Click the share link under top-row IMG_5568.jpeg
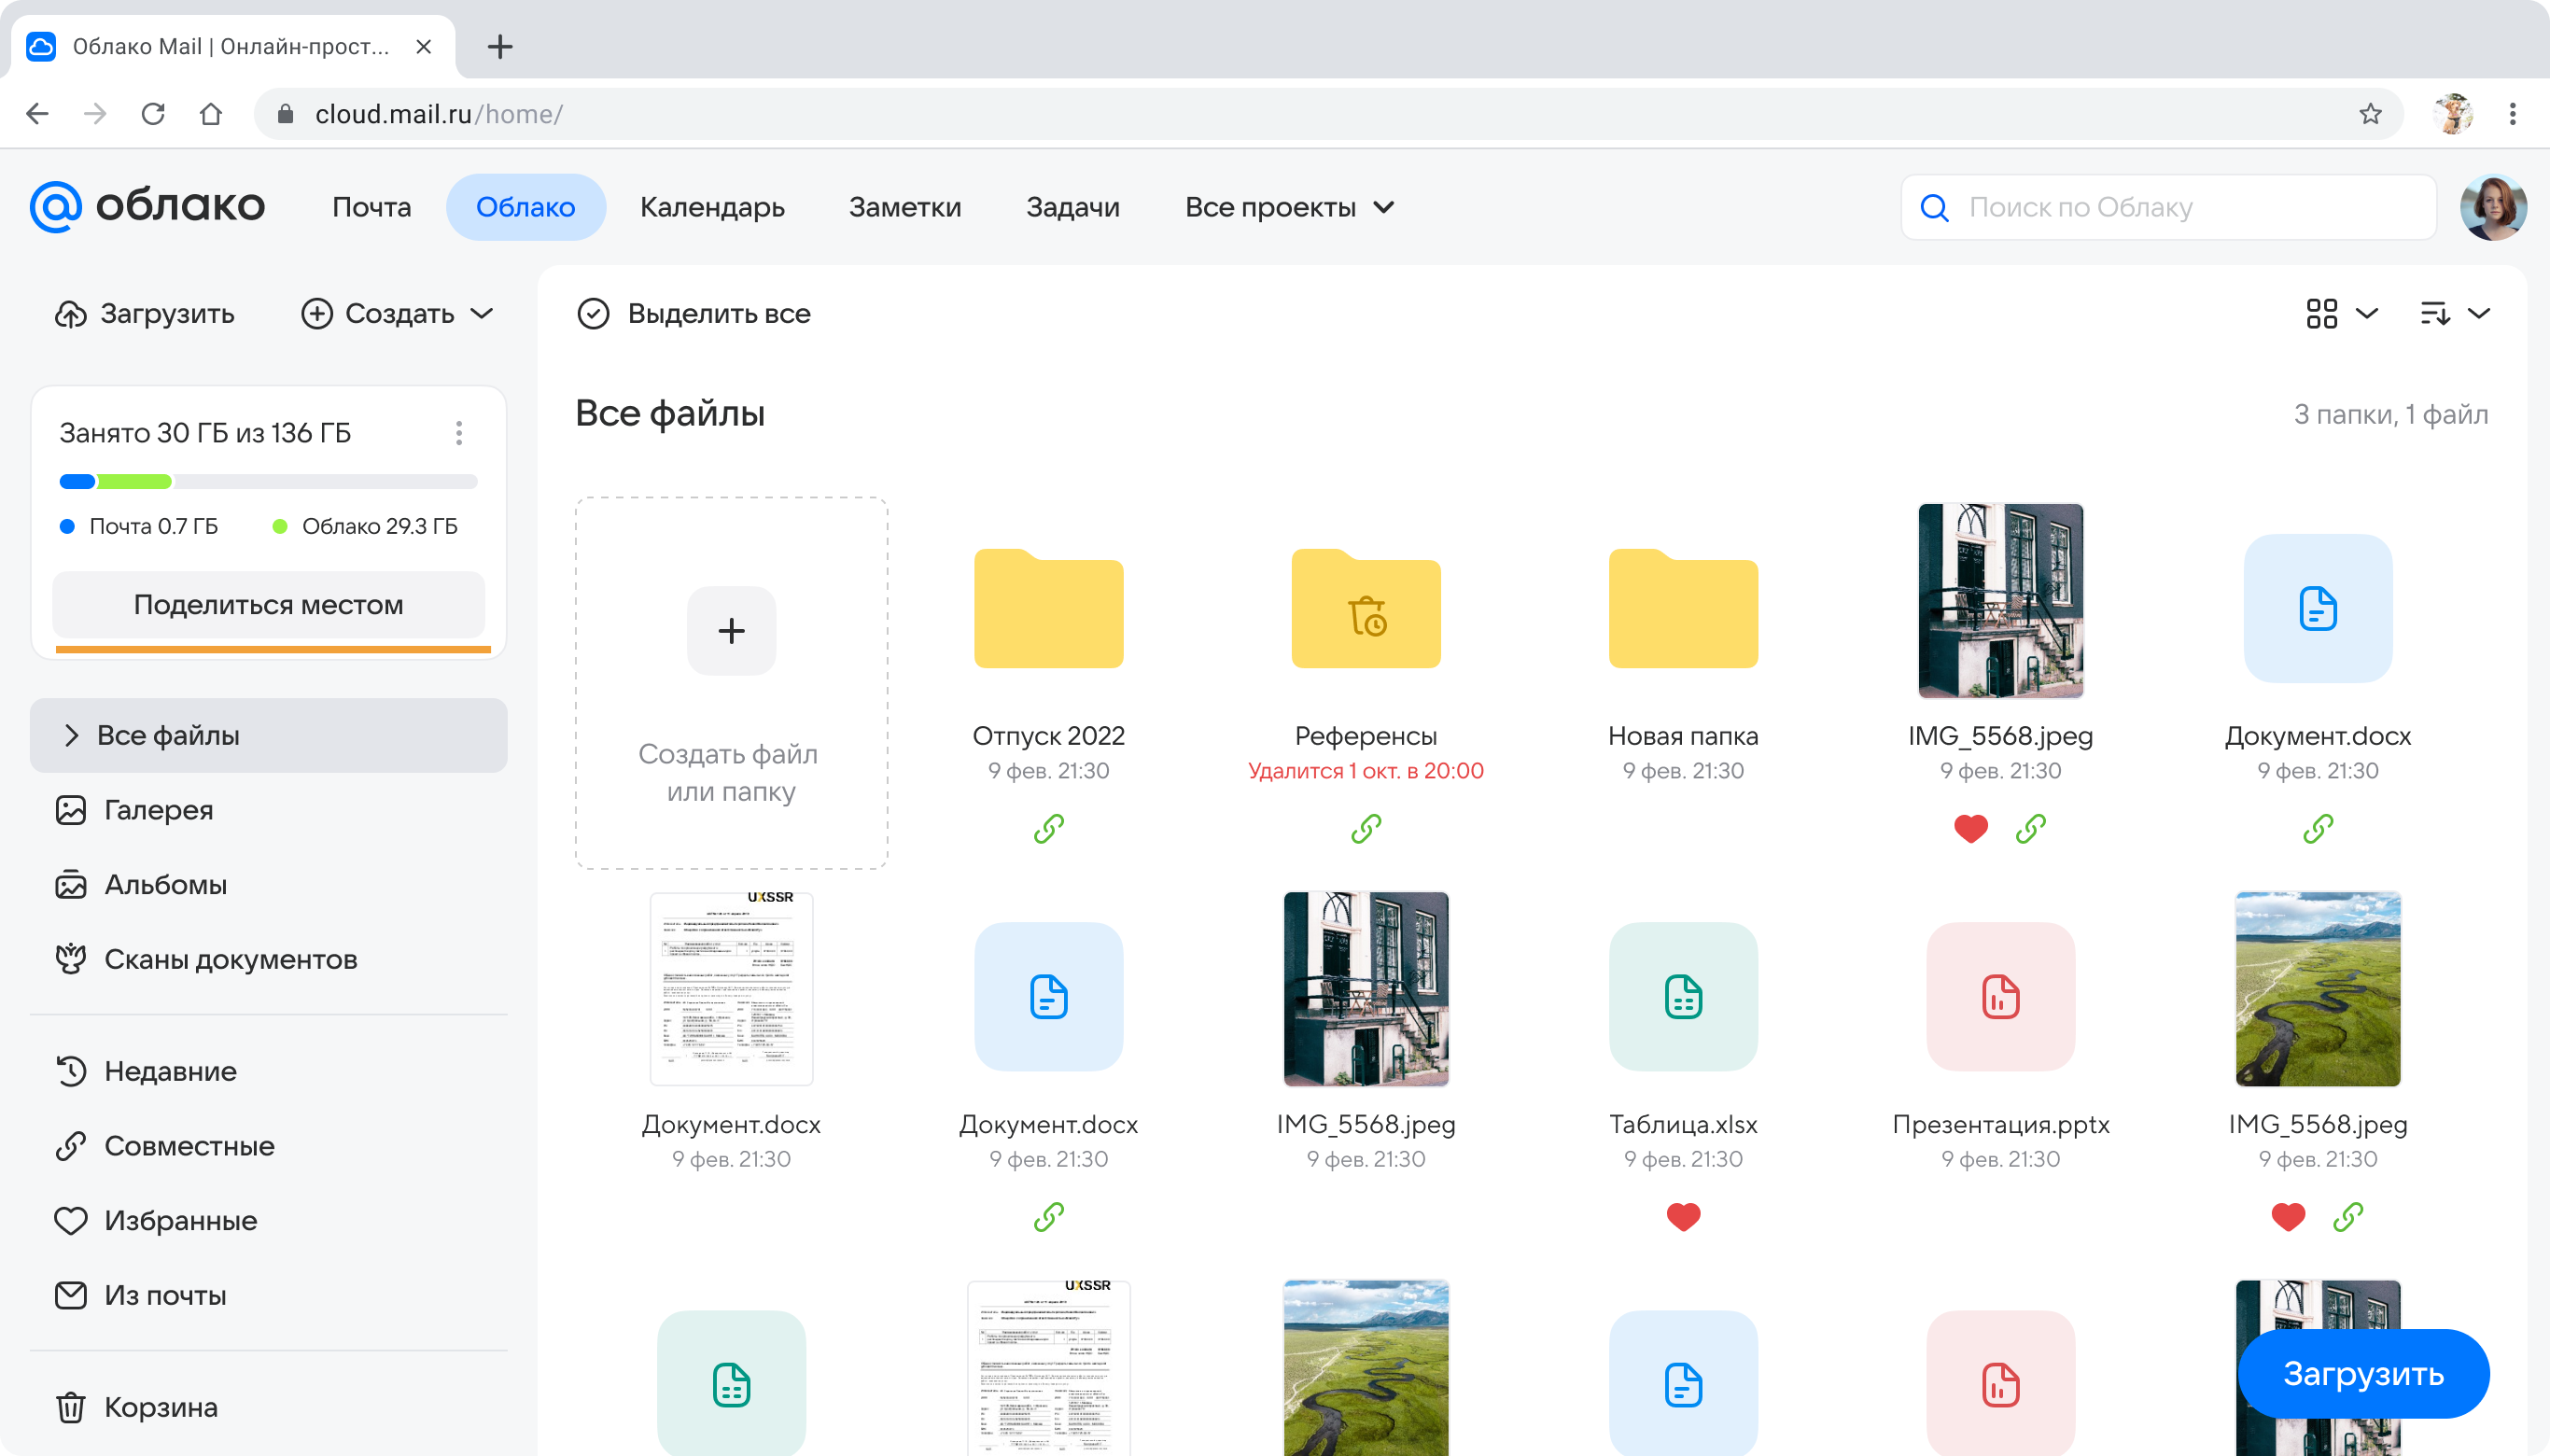This screenshot has width=2550, height=1456. pyautogui.click(x=2030, y=828)
